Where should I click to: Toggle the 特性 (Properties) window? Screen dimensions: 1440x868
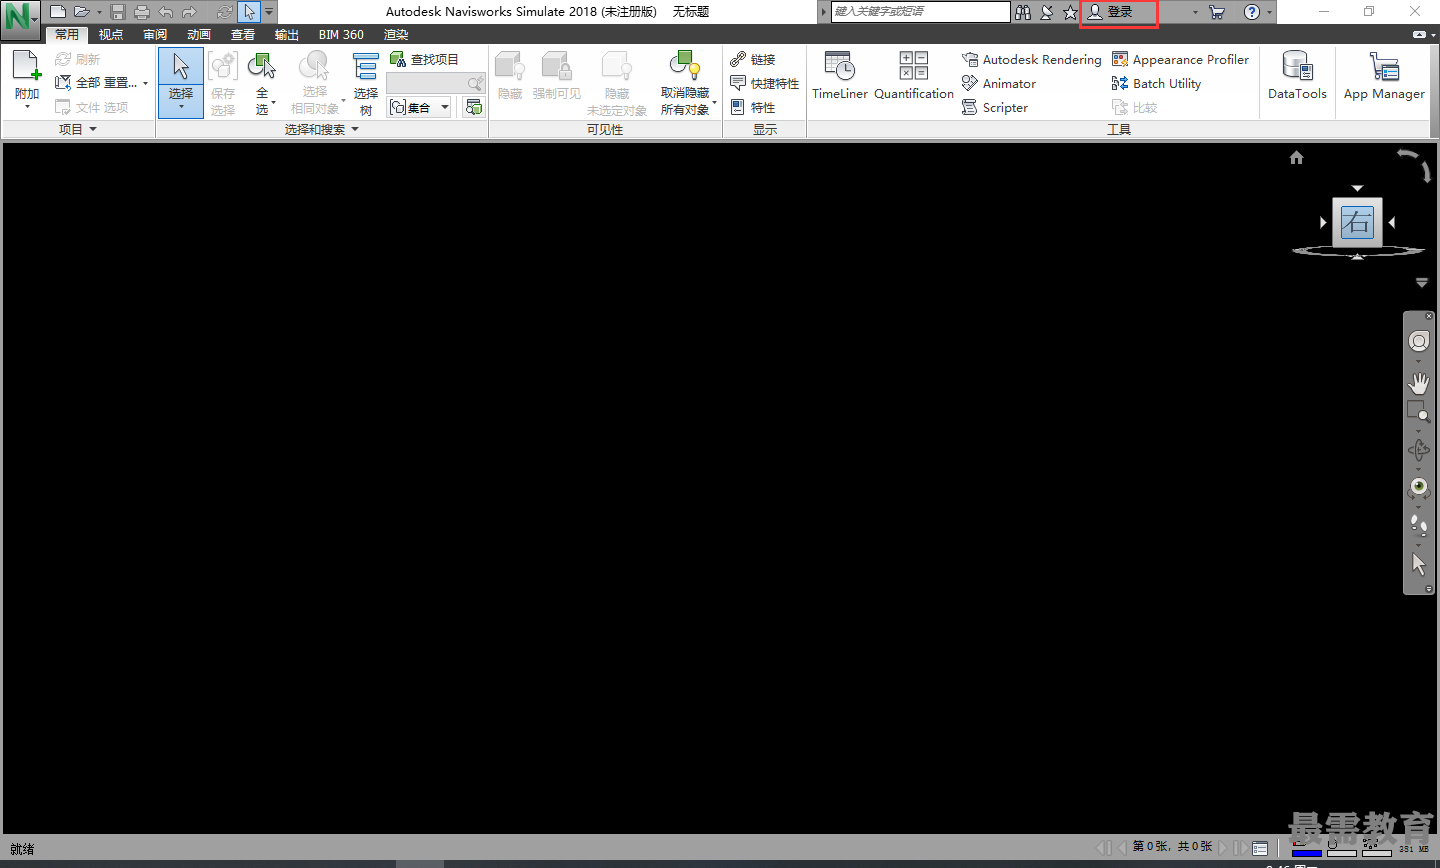click(753, 107)
